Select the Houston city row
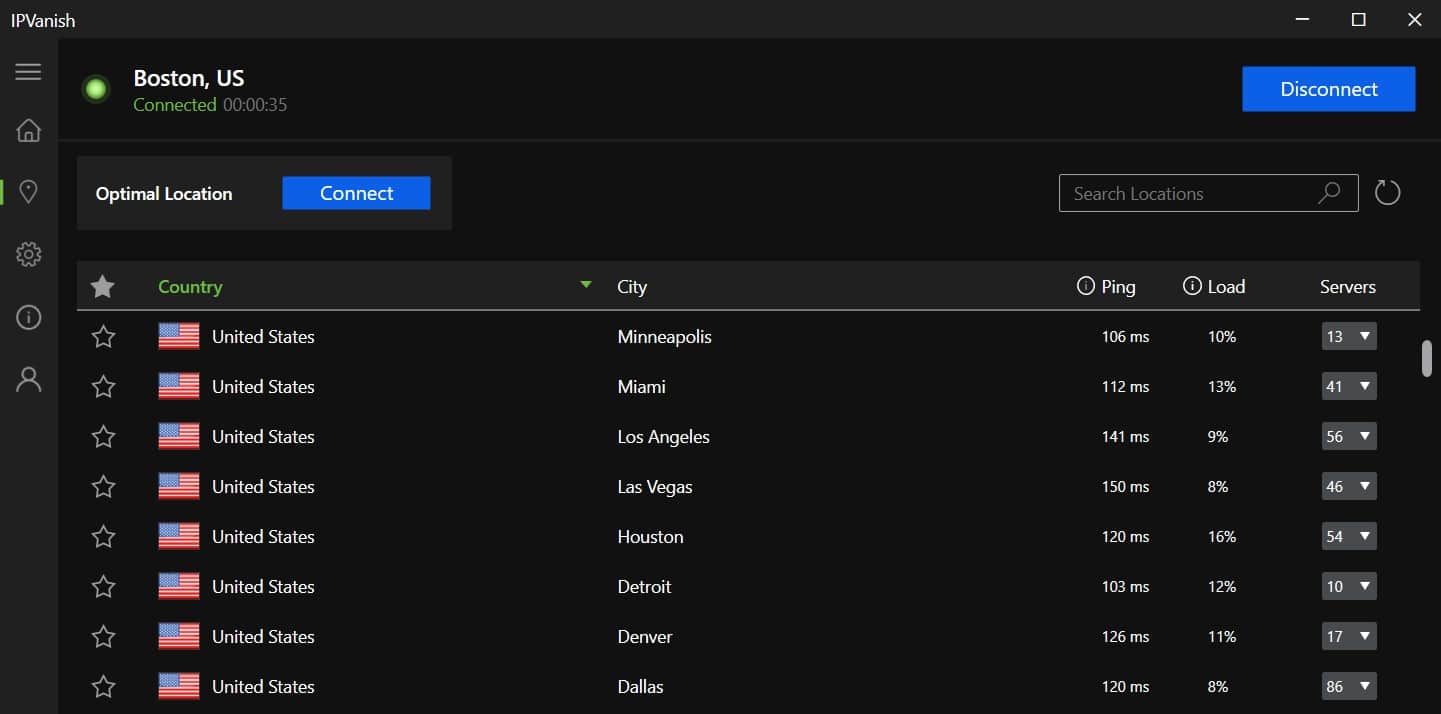The height and width of the screenshot is (714, 1441). tap(748, 536)
